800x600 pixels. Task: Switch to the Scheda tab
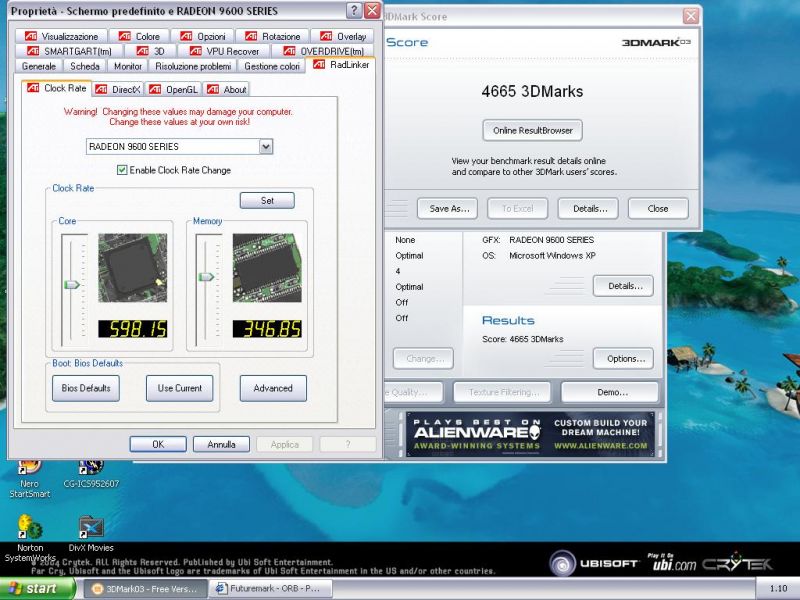point(85,66)
